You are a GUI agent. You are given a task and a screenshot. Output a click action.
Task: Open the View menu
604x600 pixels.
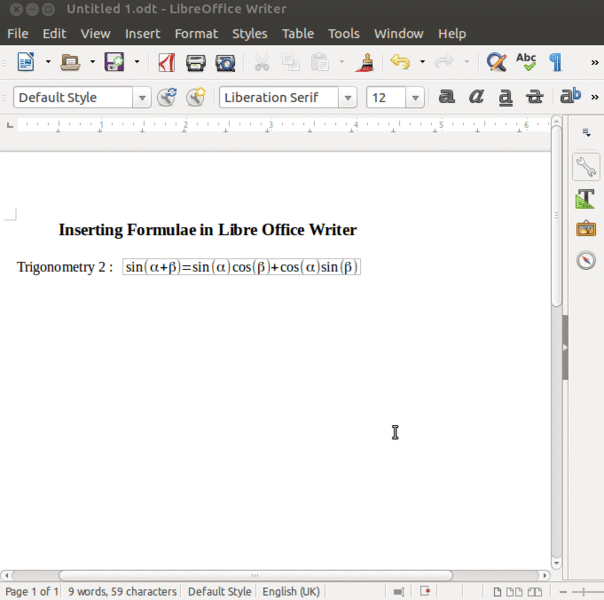95,34
